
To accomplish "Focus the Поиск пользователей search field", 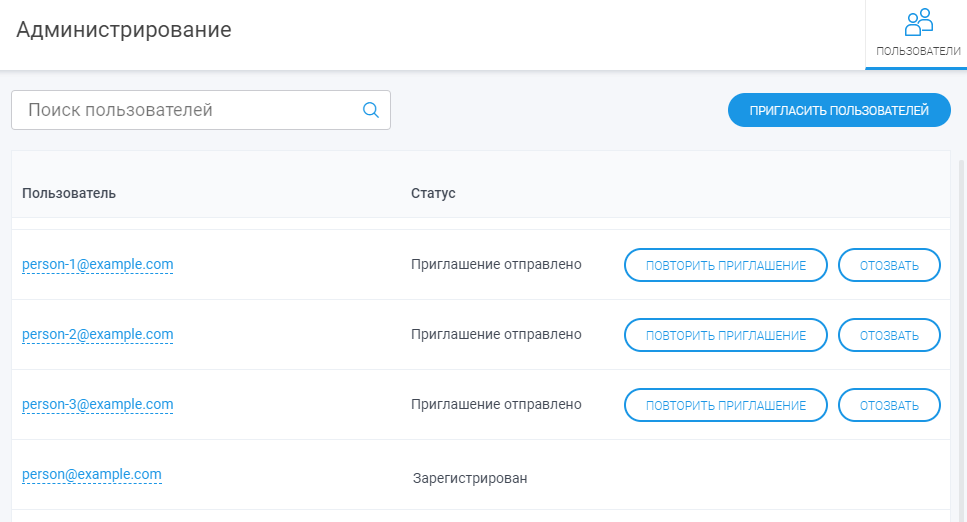I will point(200,110).
